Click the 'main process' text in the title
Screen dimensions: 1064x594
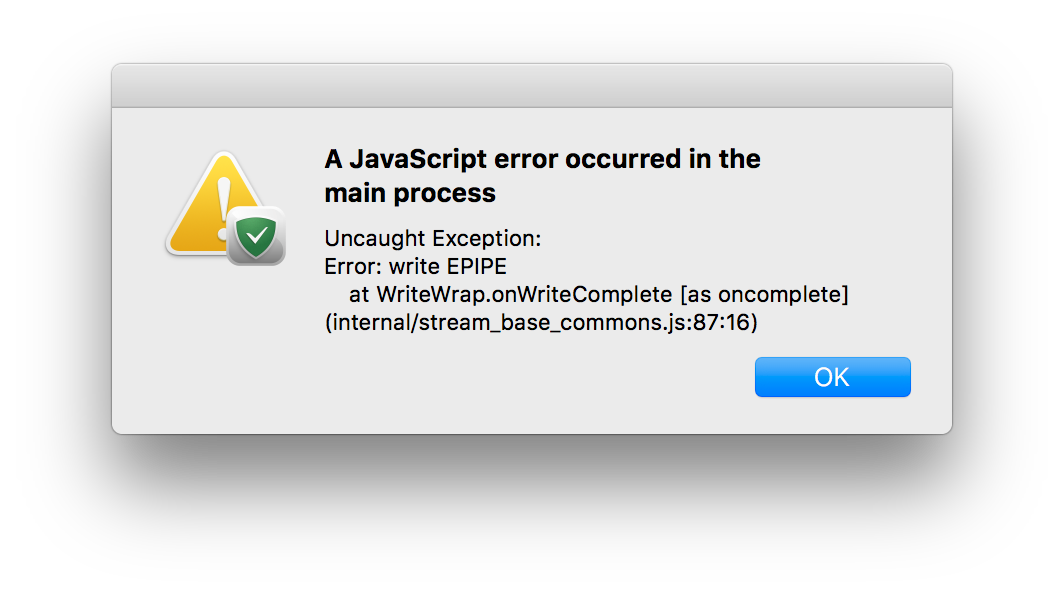pyautogui.click(x=410, y=192)
